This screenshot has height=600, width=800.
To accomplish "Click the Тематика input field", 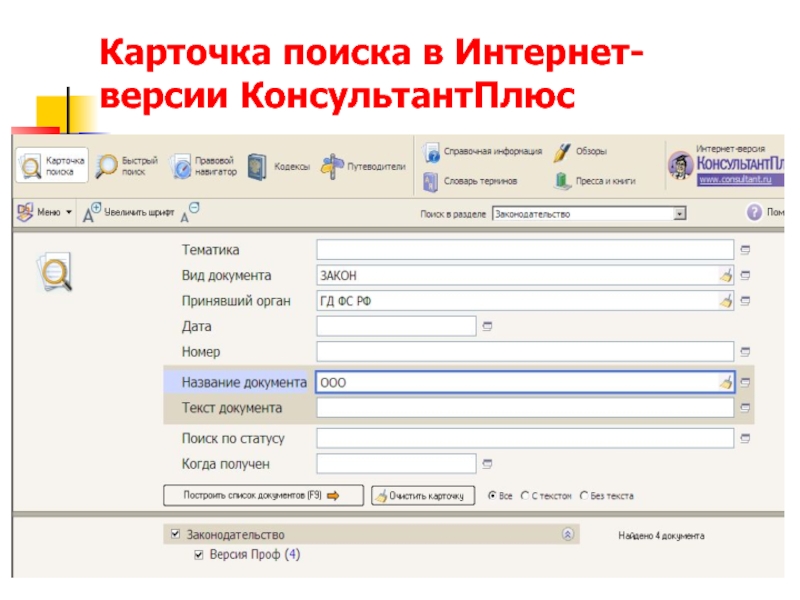I will point(525,250).
